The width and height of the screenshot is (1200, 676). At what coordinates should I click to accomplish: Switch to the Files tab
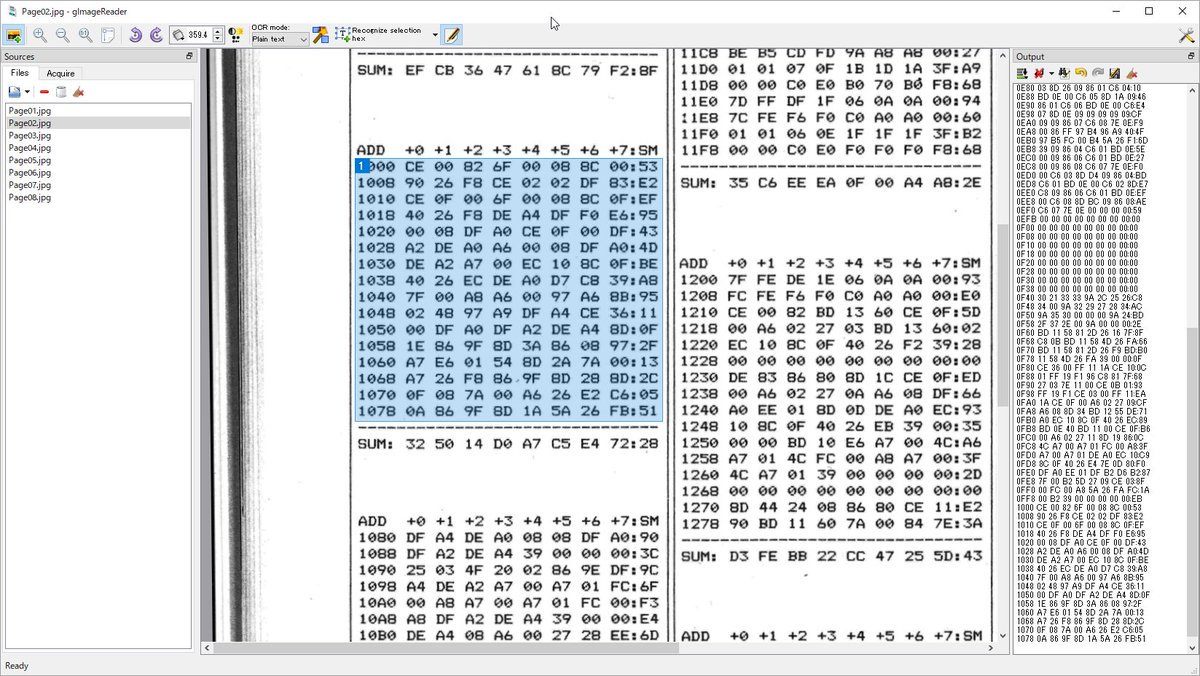(20, 73)
